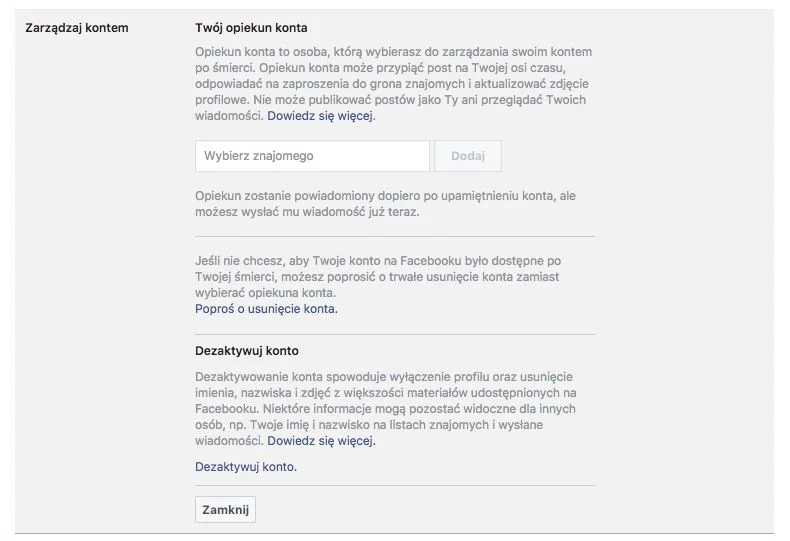Click the divider line above the Zamknij button
The image size is (790, 541).
(x=395, y=486)
